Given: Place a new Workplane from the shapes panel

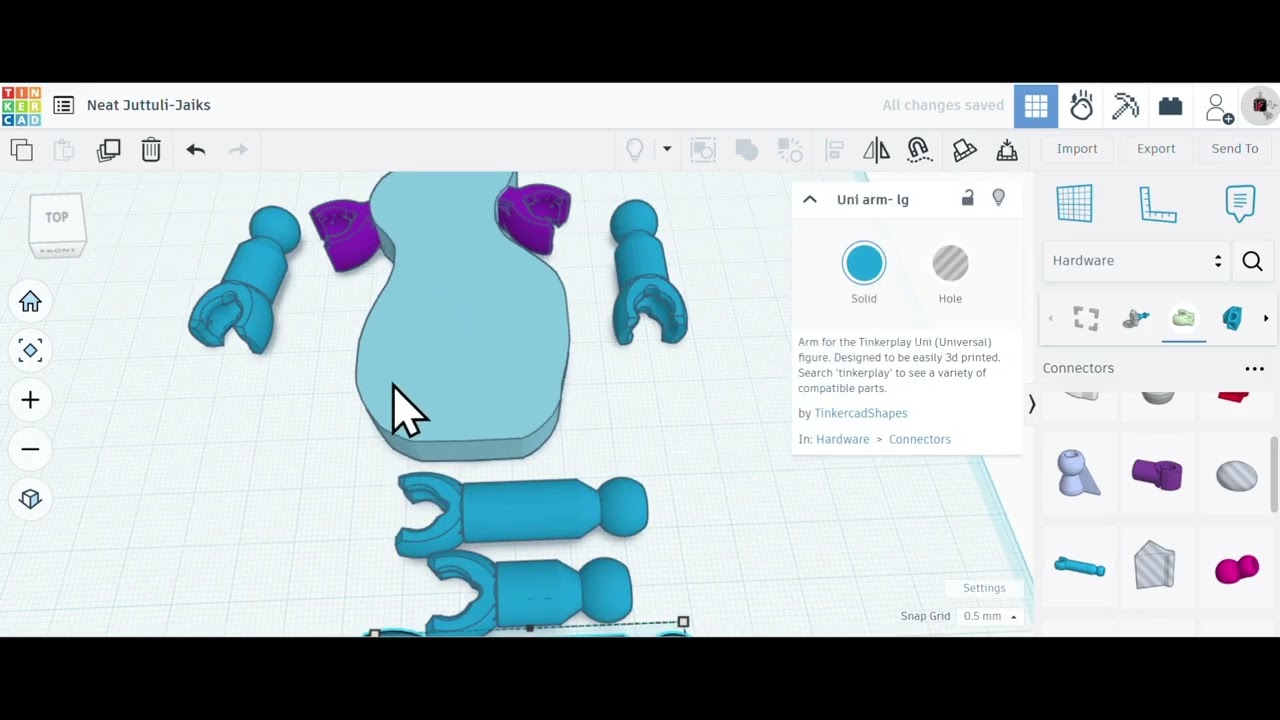Looking at the screenshot, I should [x=1075, y=203].
